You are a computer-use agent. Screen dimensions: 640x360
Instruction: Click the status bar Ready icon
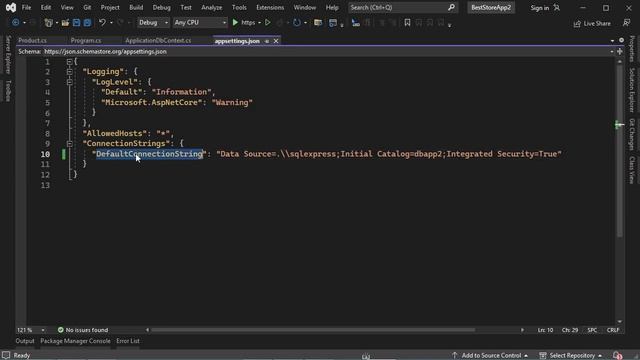pos(6,356)
